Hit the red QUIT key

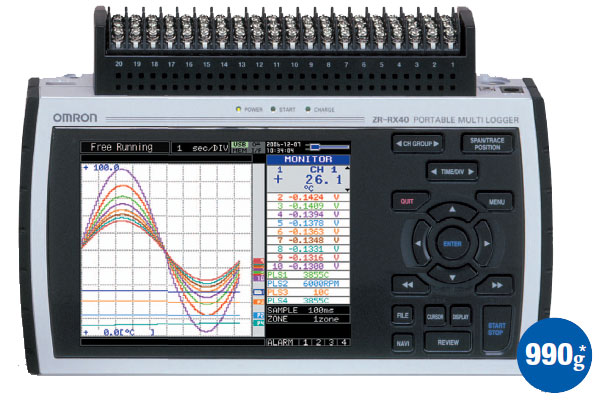(408, 201)
